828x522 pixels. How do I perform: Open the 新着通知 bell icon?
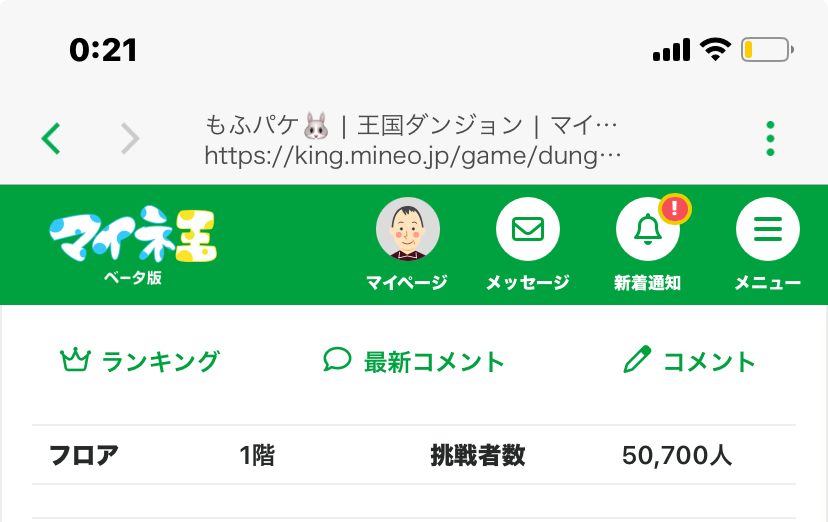click(647, 229)
